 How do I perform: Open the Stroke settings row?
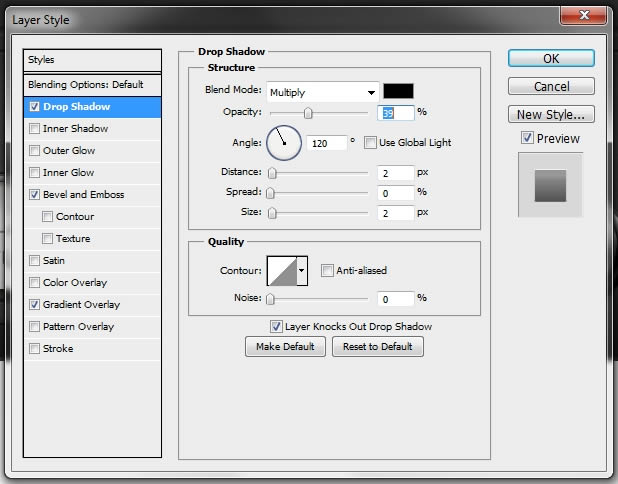click(92, 348)
